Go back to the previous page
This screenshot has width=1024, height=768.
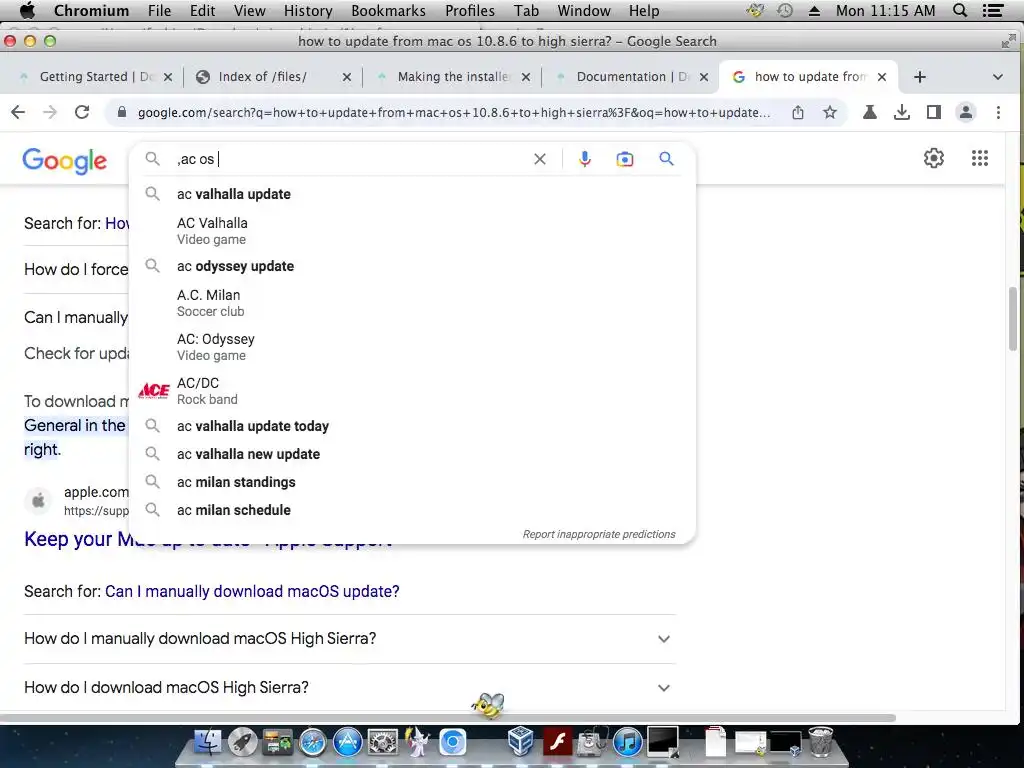click(x=18, y=112)
